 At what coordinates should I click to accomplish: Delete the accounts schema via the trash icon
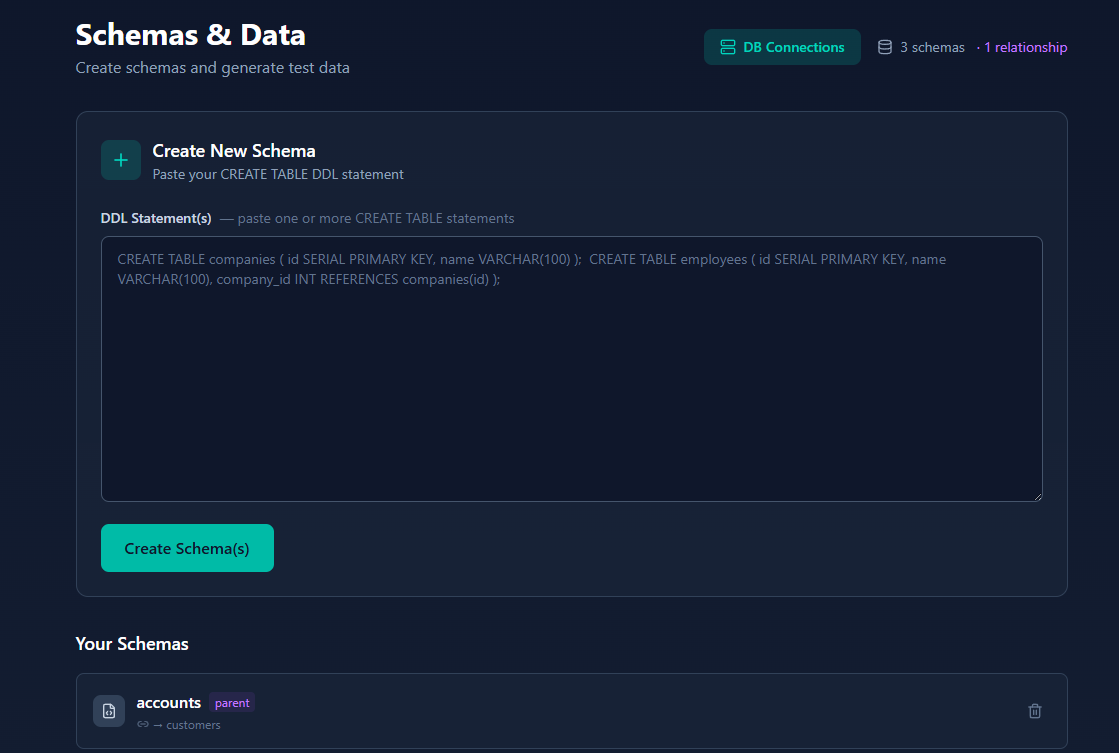[x=1035, y=710]
